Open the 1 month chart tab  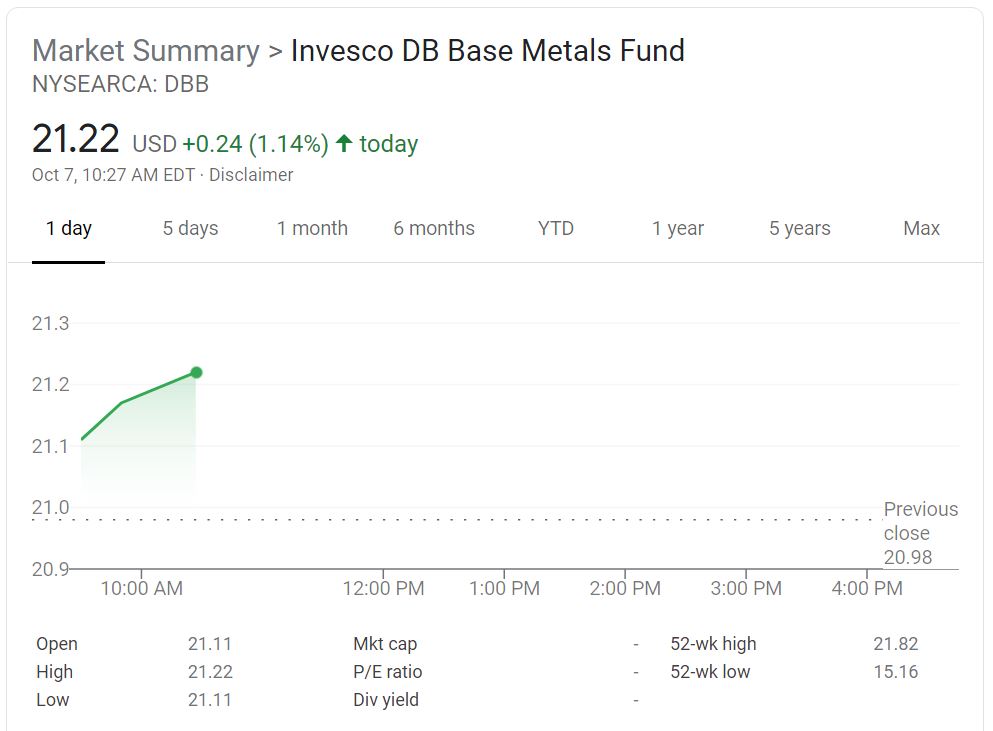pyautogui.click(x=312, y=228)
